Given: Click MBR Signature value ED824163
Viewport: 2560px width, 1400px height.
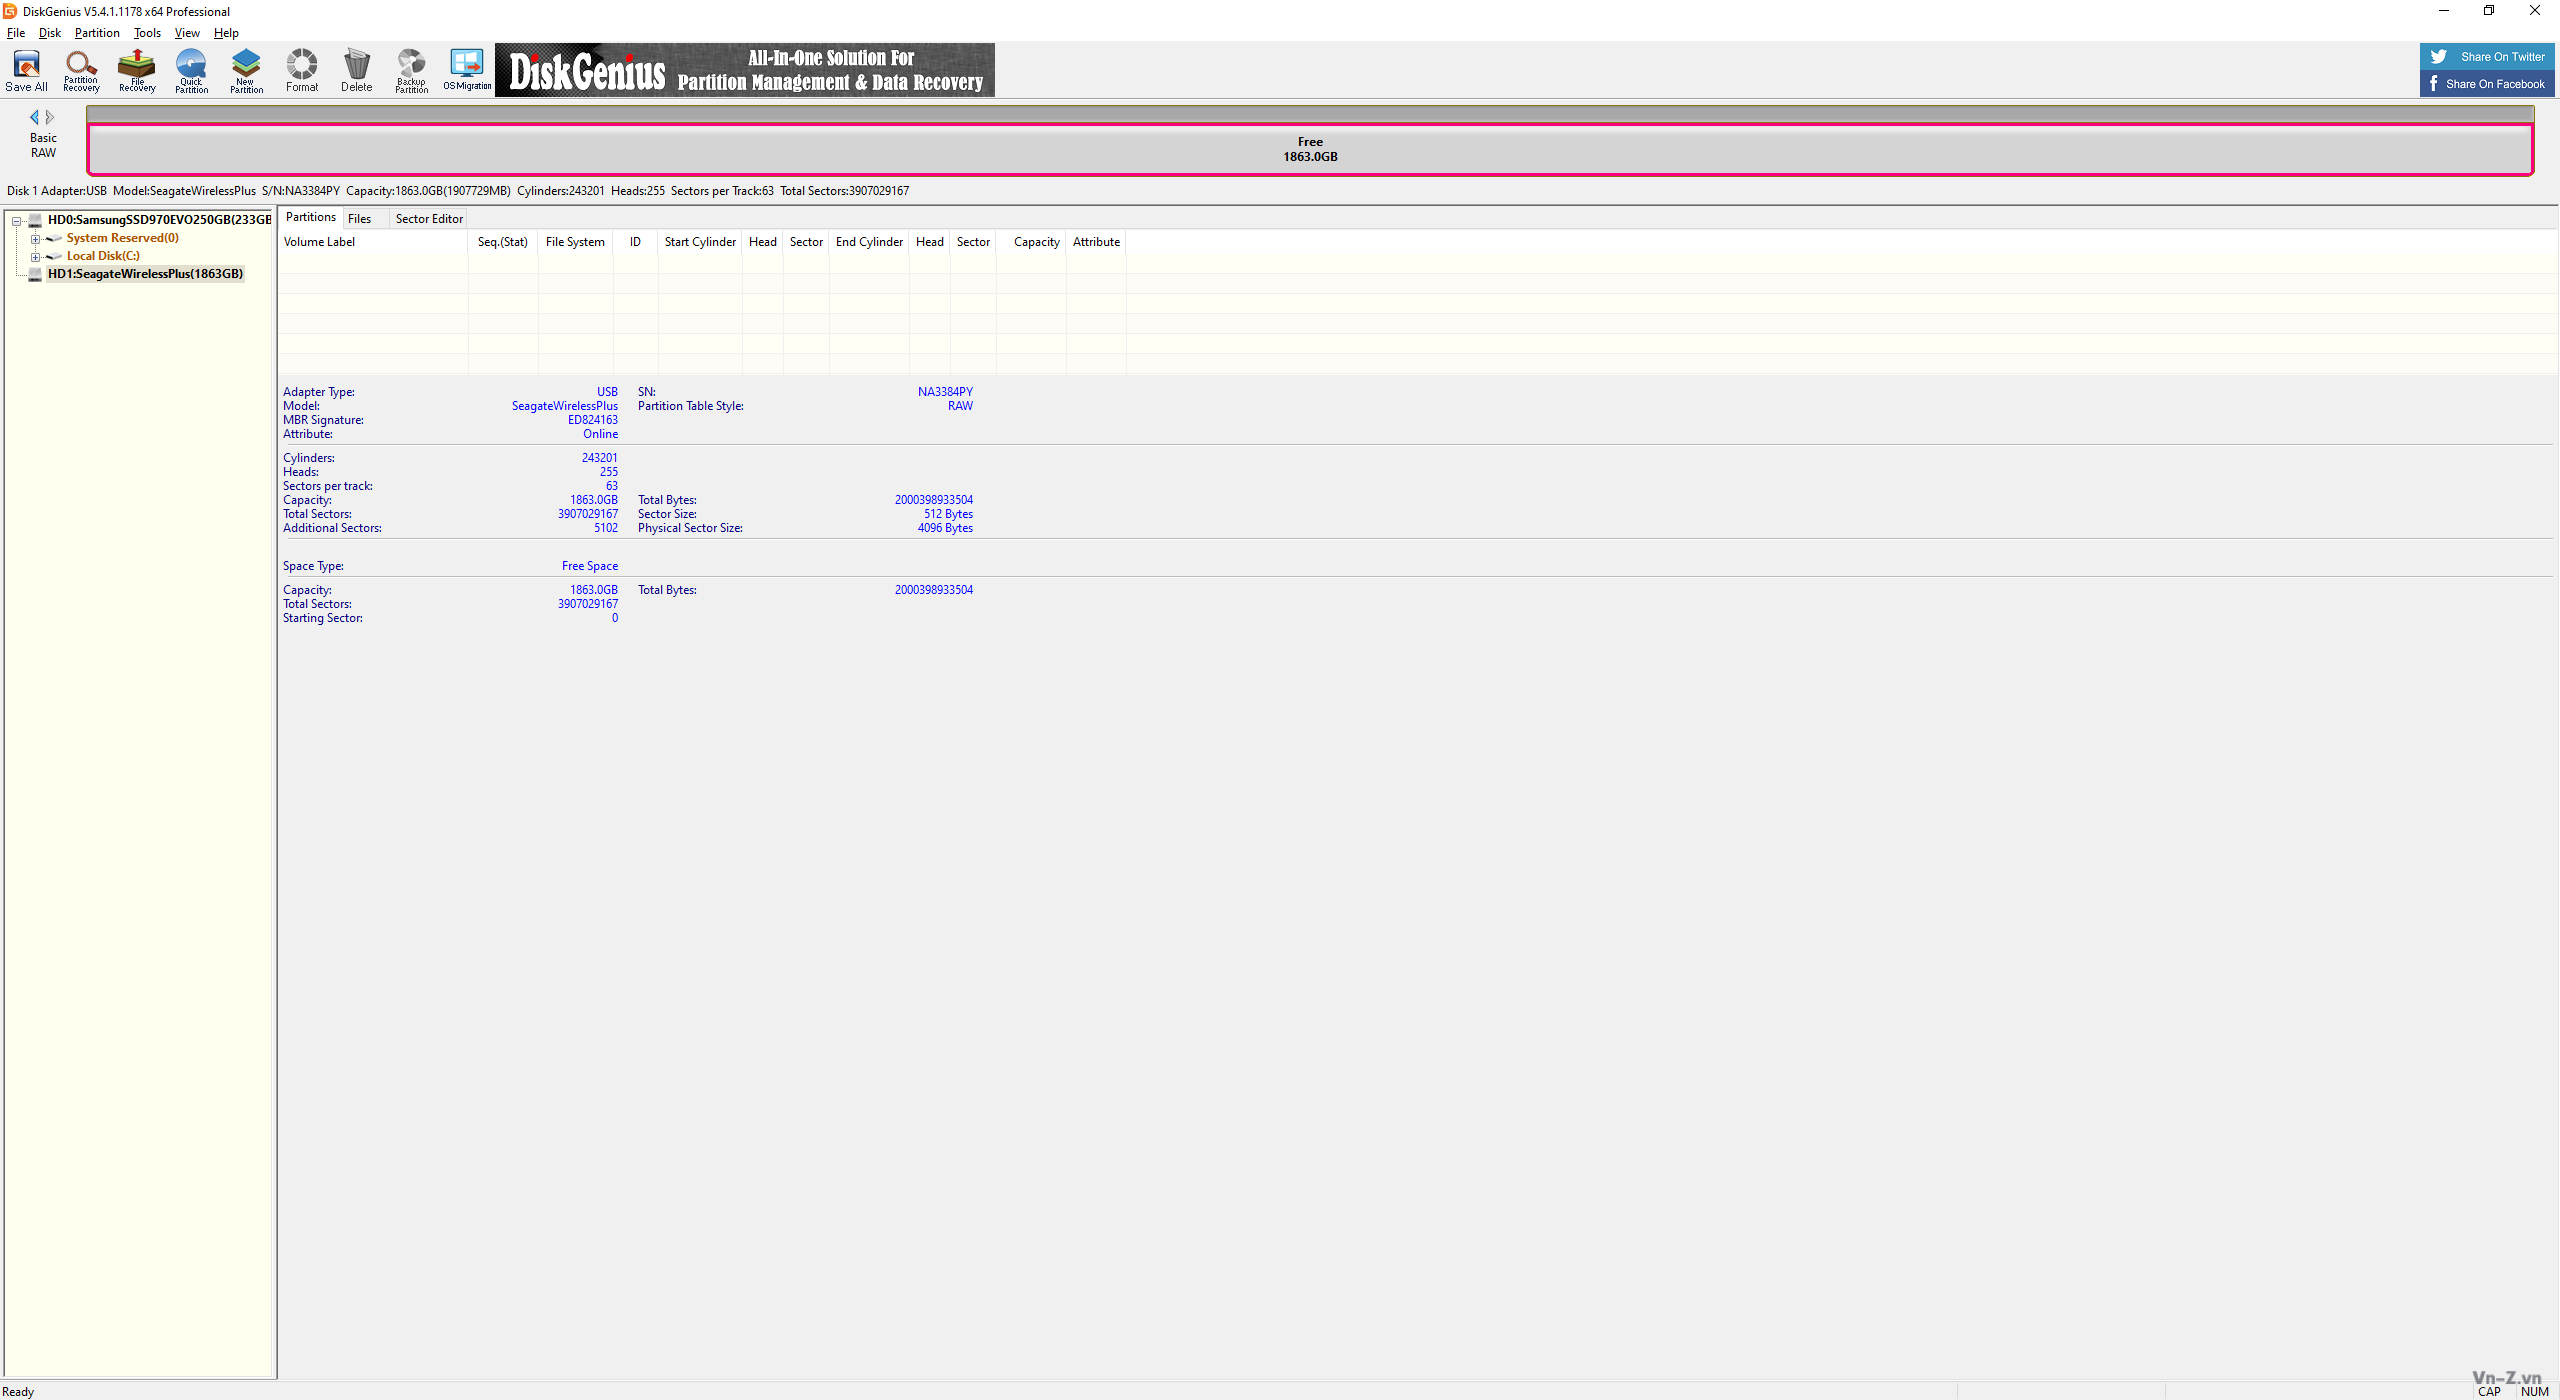Looking at the screenshot, I should [x=593, y=420].
